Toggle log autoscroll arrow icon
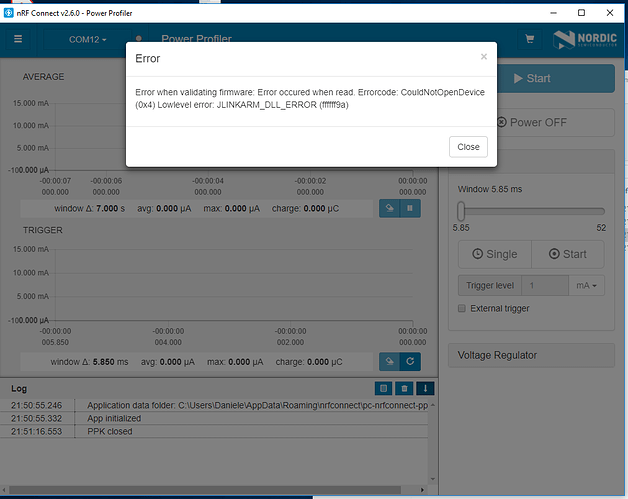The height and width of the screenshot is (499, 628). click(x=425, y=388)
